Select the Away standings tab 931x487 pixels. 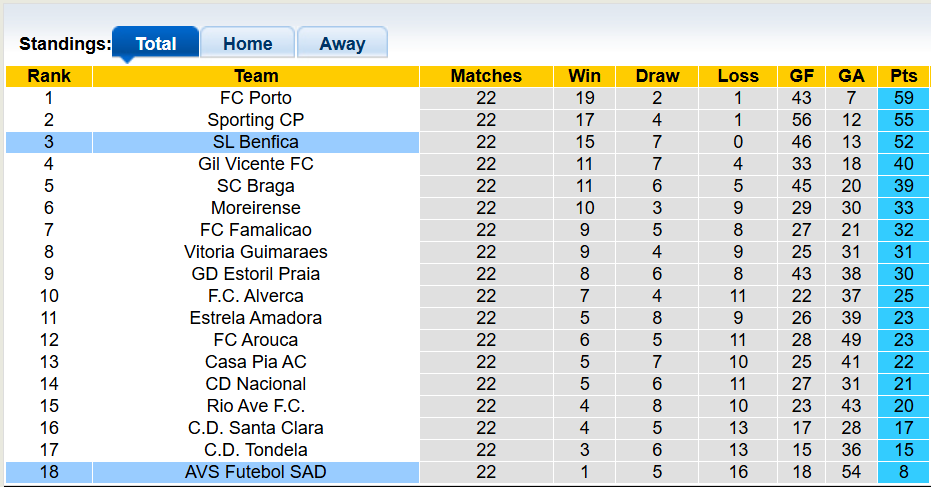click(342, 44)
